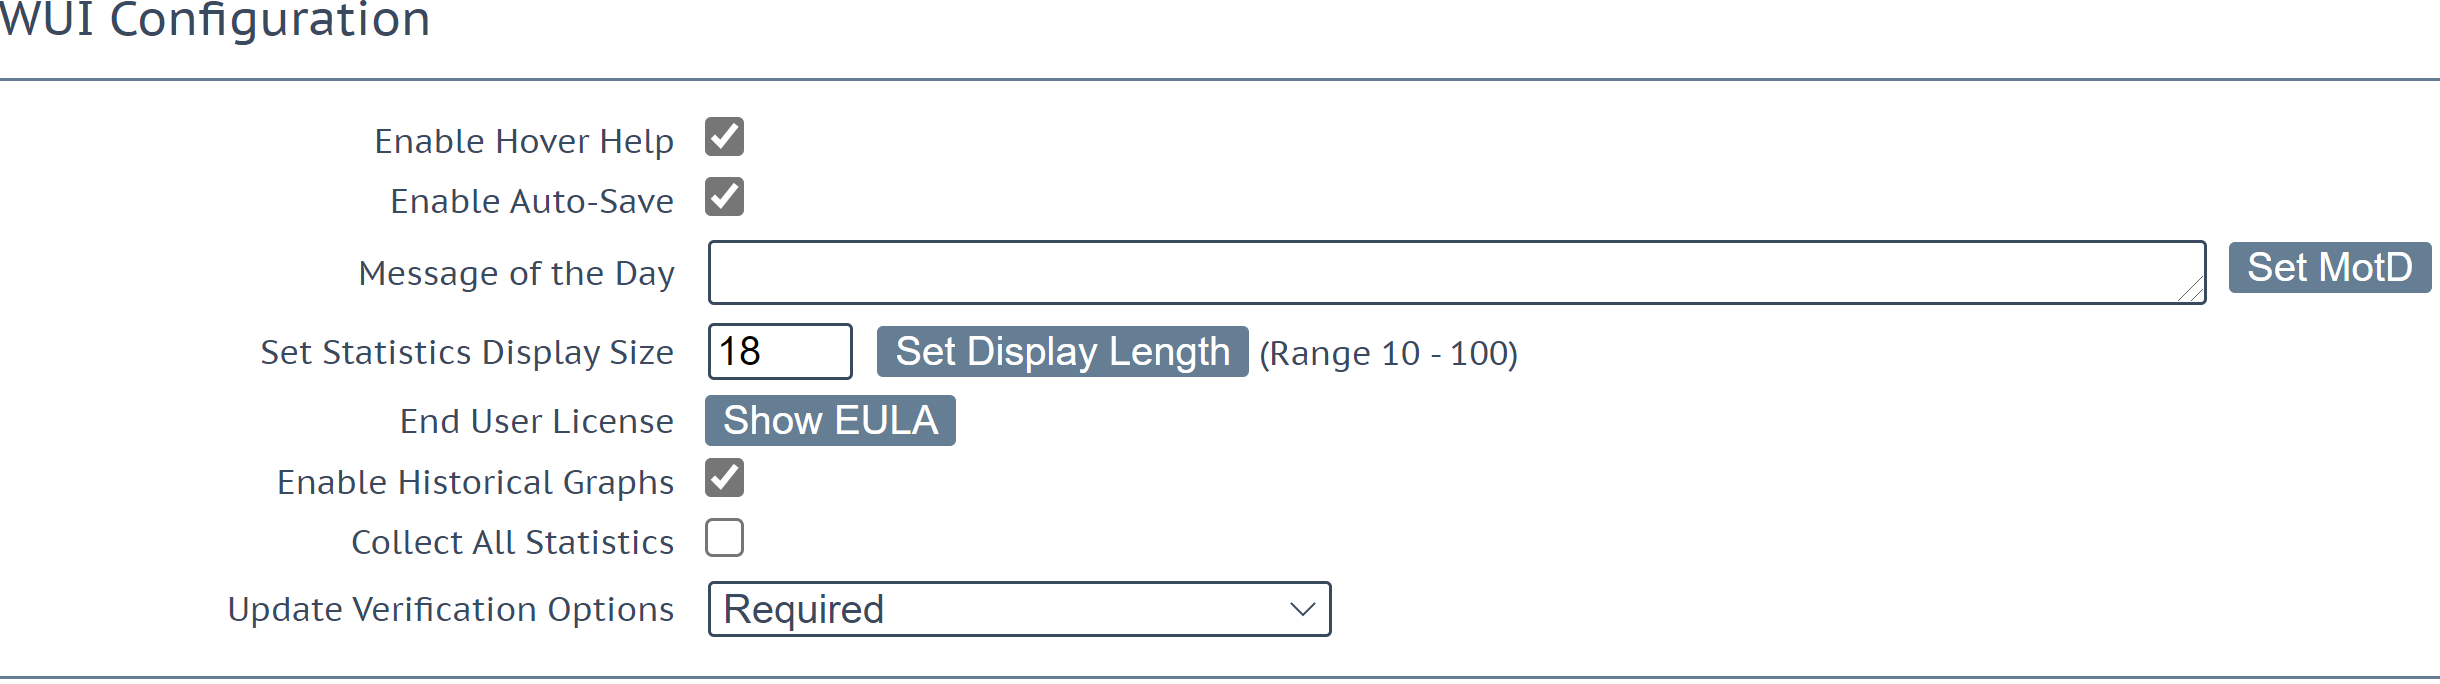The height and width of the screenshot is (684, 2440).
Task: Click the Message of the Day label
Action: pos(517,273)
